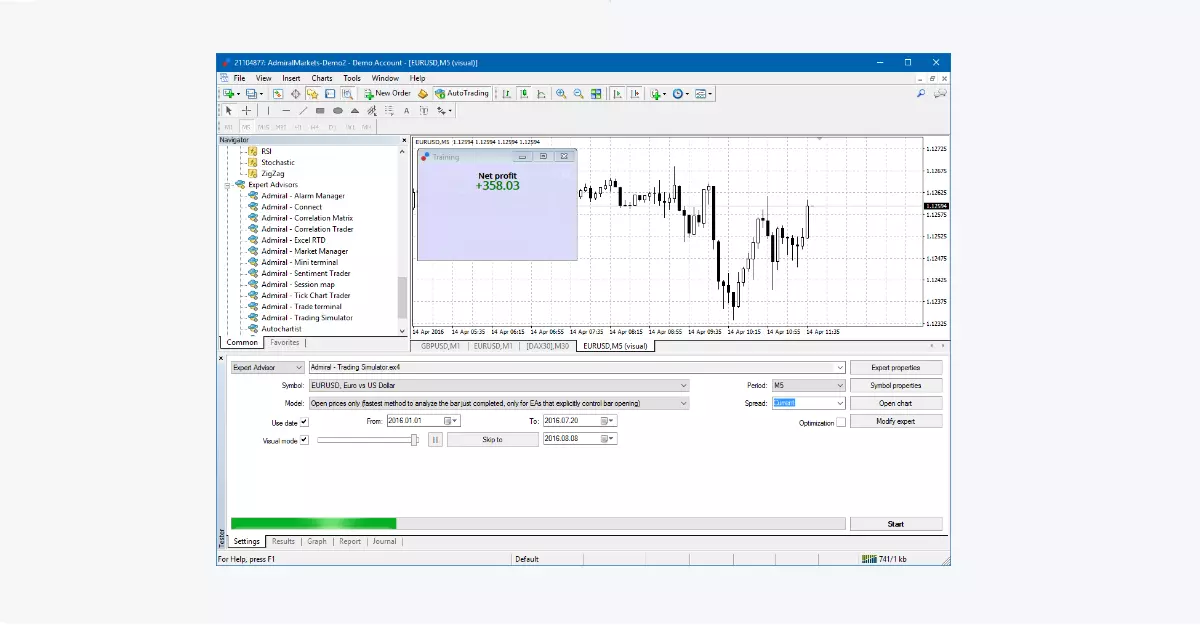Viewport: 1200px width, 628px height.
Task: Open the Period M5 dropdown
Action: click(x=808, y=385)
